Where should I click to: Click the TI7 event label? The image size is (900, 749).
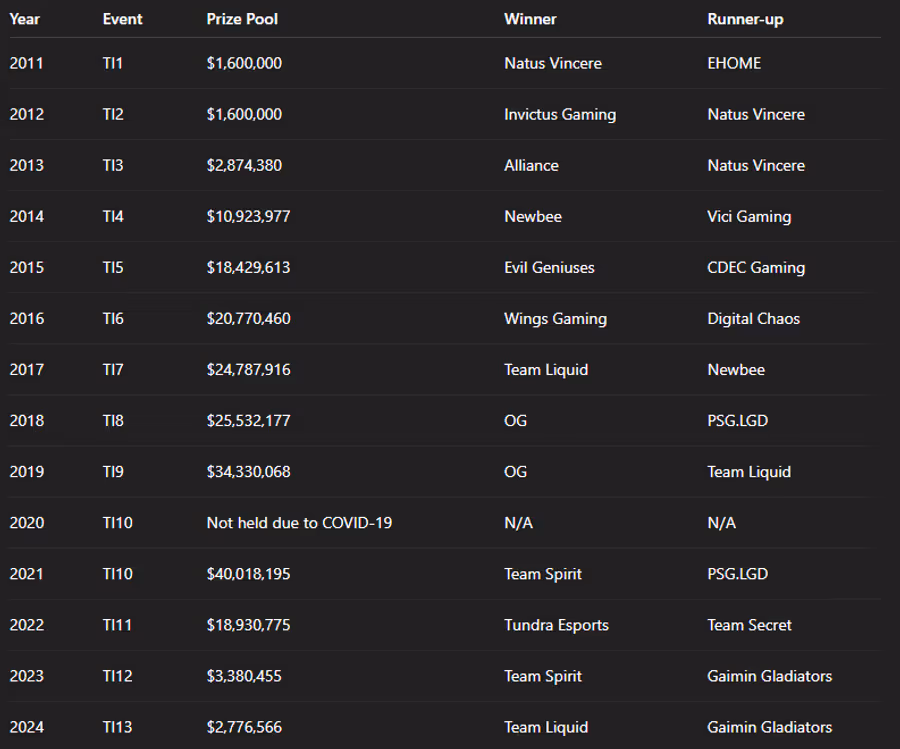click(x=113, y=369)
